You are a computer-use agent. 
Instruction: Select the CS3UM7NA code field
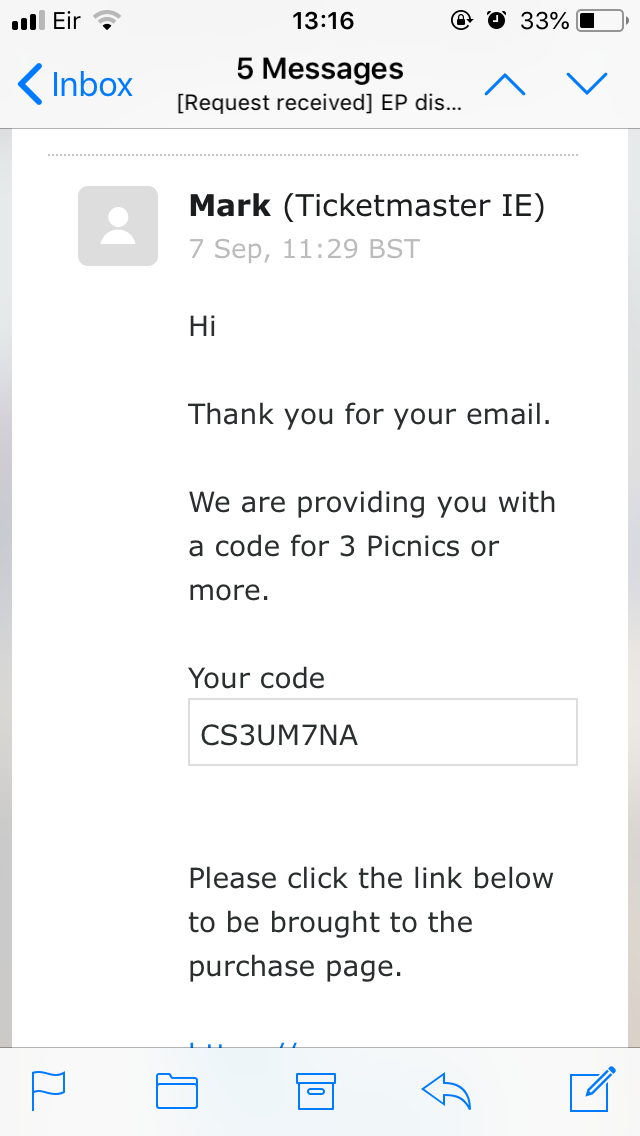pos(382,731)
